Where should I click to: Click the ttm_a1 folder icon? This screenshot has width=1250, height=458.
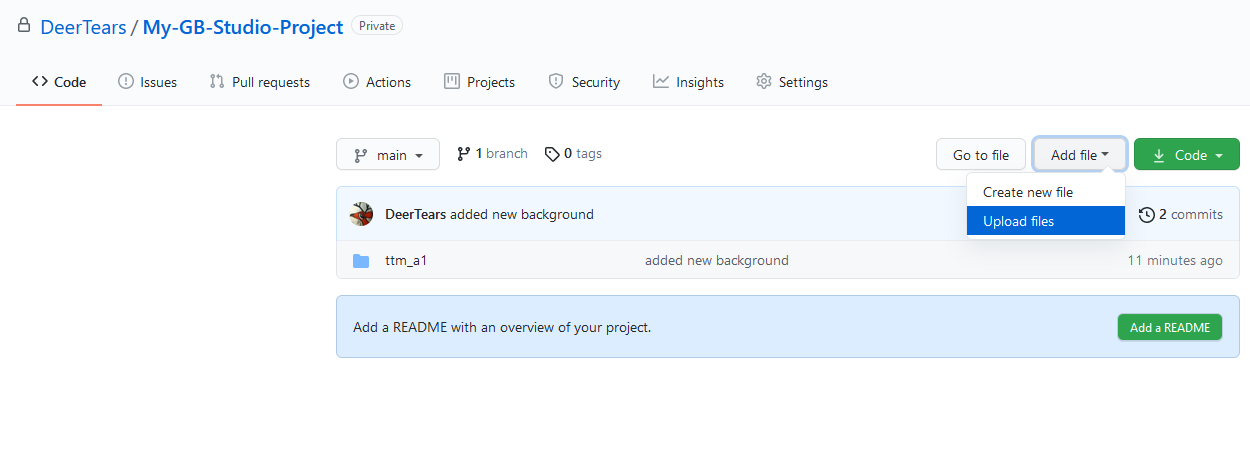[x=361, y=261]
